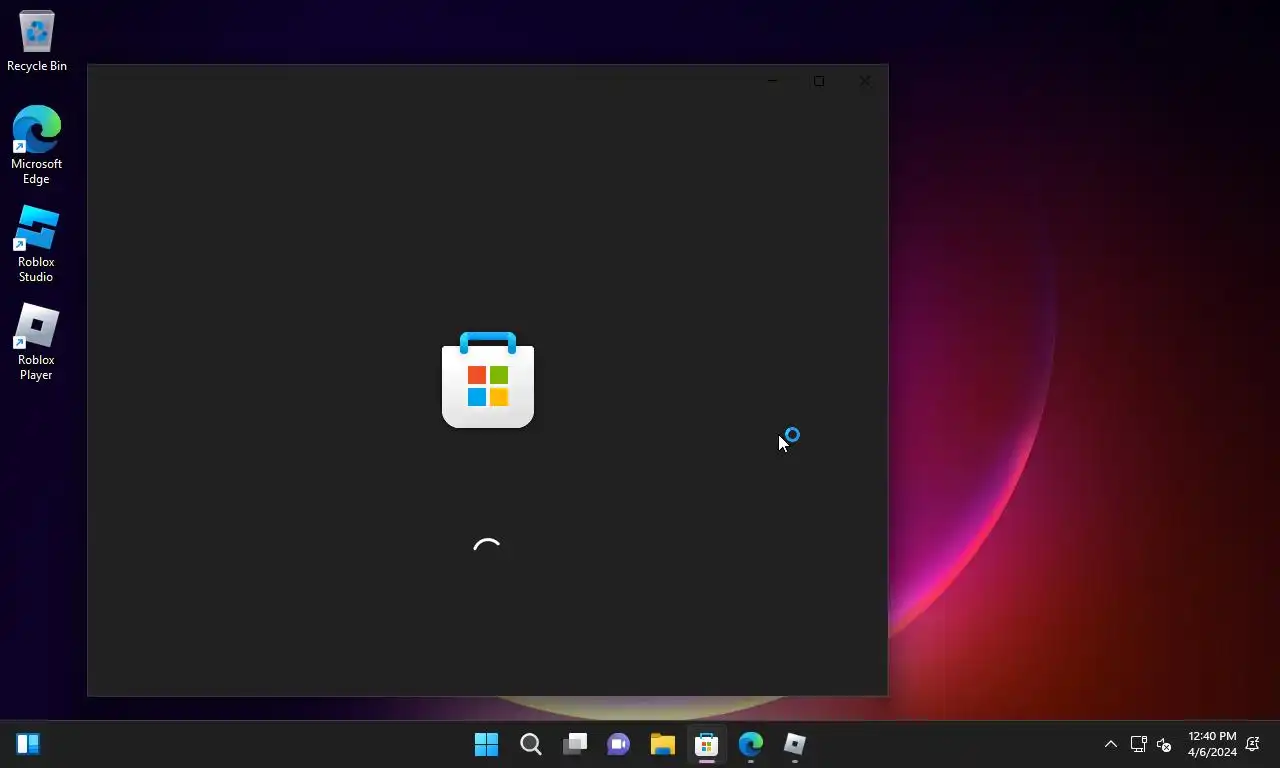The image size is (1280, 768).
Task: Open the notification center icon
Action: pyautogui.click(x=1253, y=744)
